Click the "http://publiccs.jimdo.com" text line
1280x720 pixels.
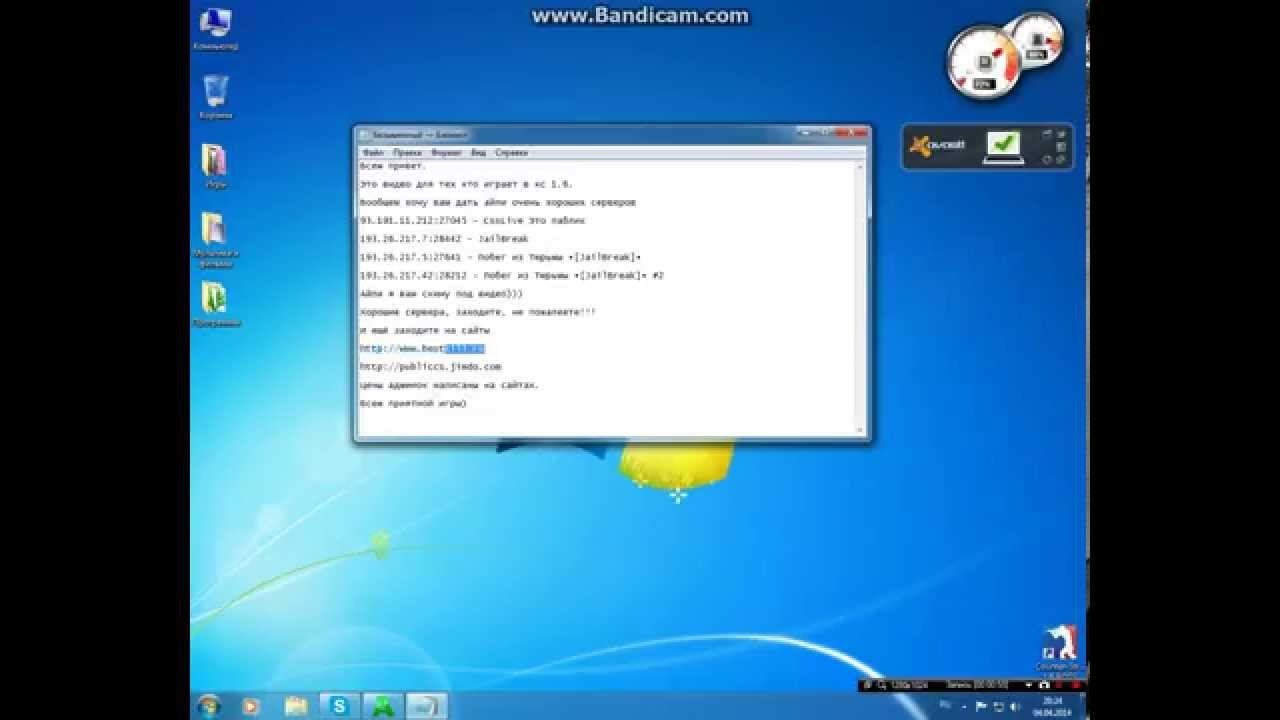(430, 367)
